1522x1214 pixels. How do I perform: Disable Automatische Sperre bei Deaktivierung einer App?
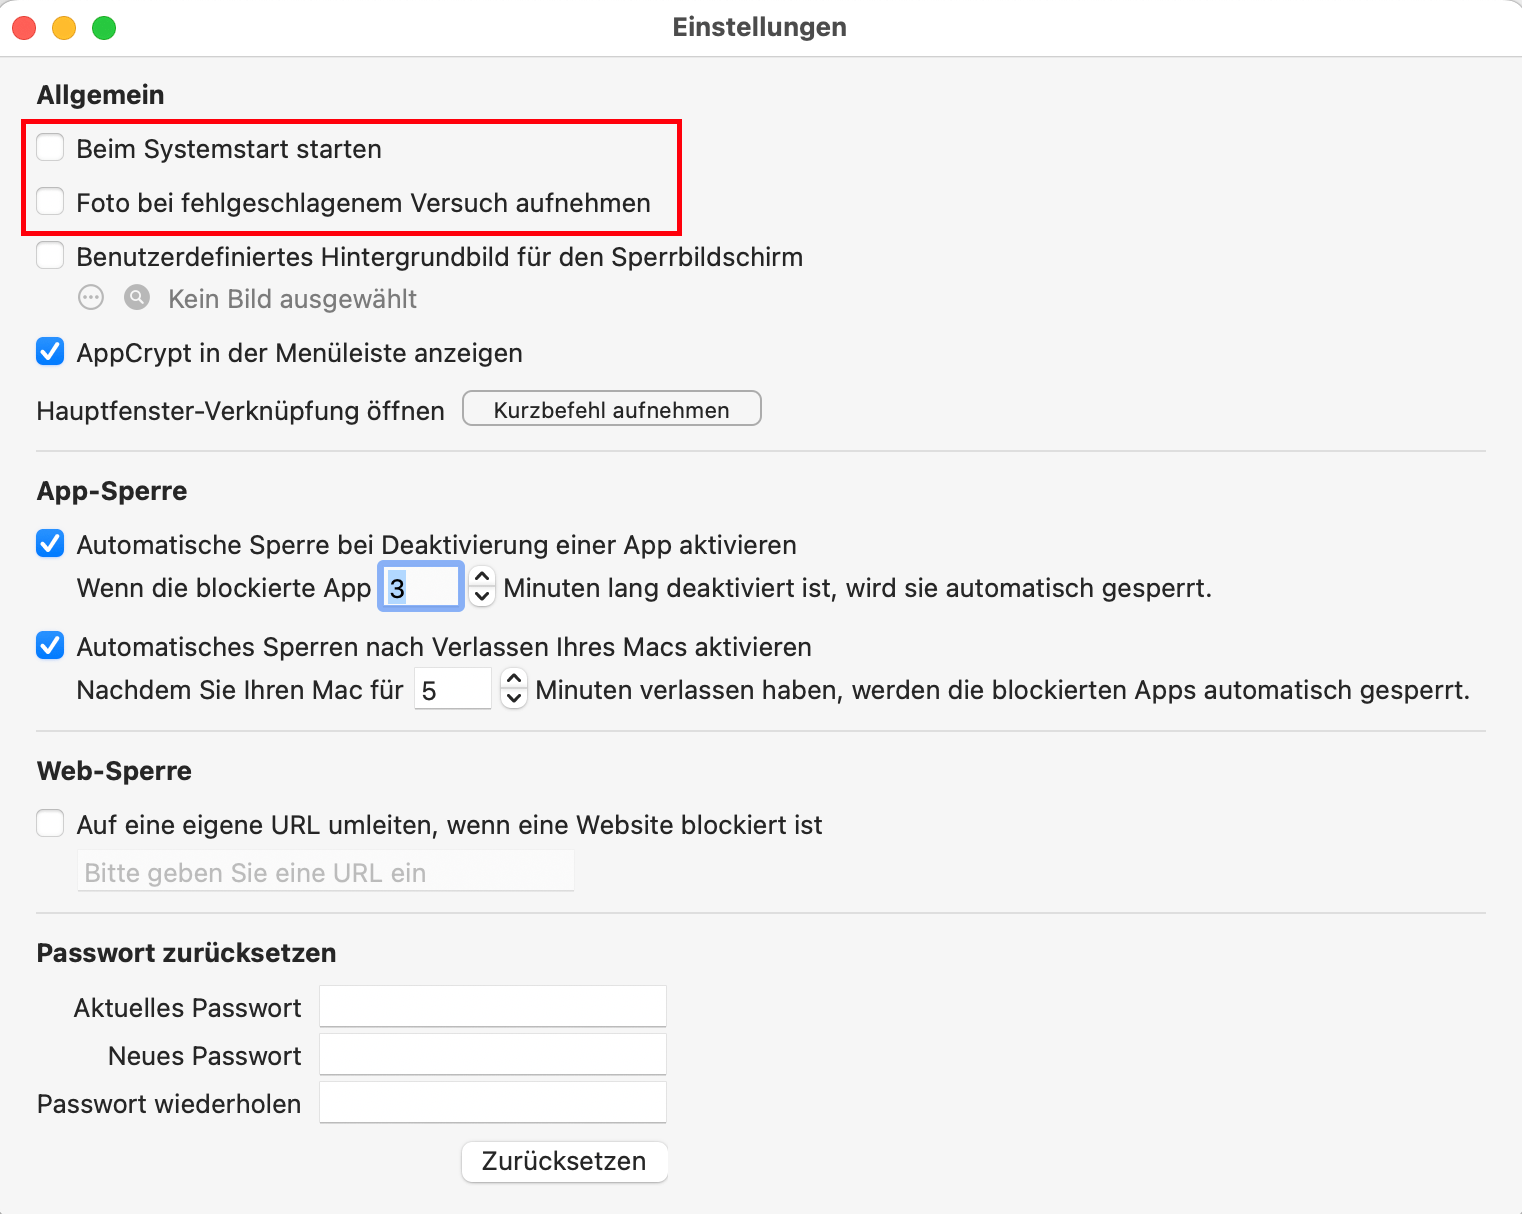click(50, 544)
